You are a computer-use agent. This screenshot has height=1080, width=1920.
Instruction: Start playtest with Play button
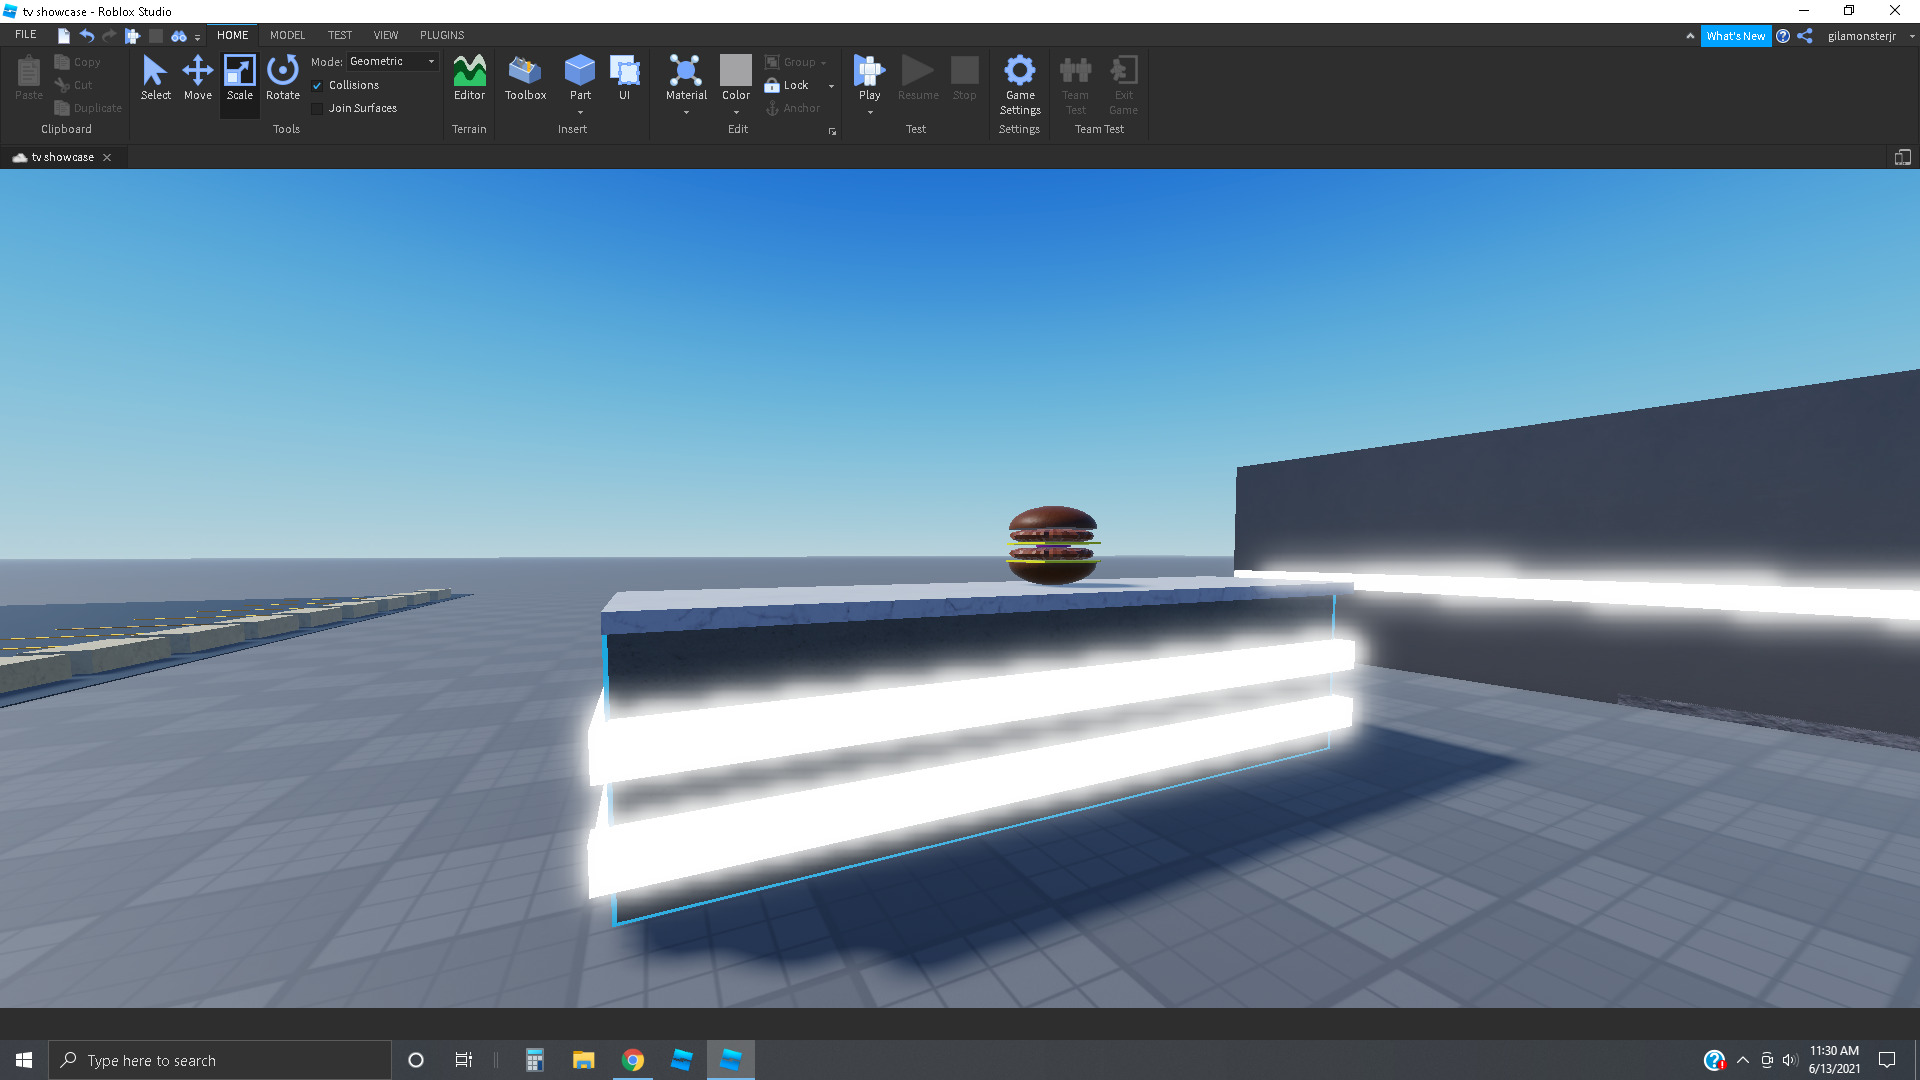pyautogui.click(x=869, y=72)
